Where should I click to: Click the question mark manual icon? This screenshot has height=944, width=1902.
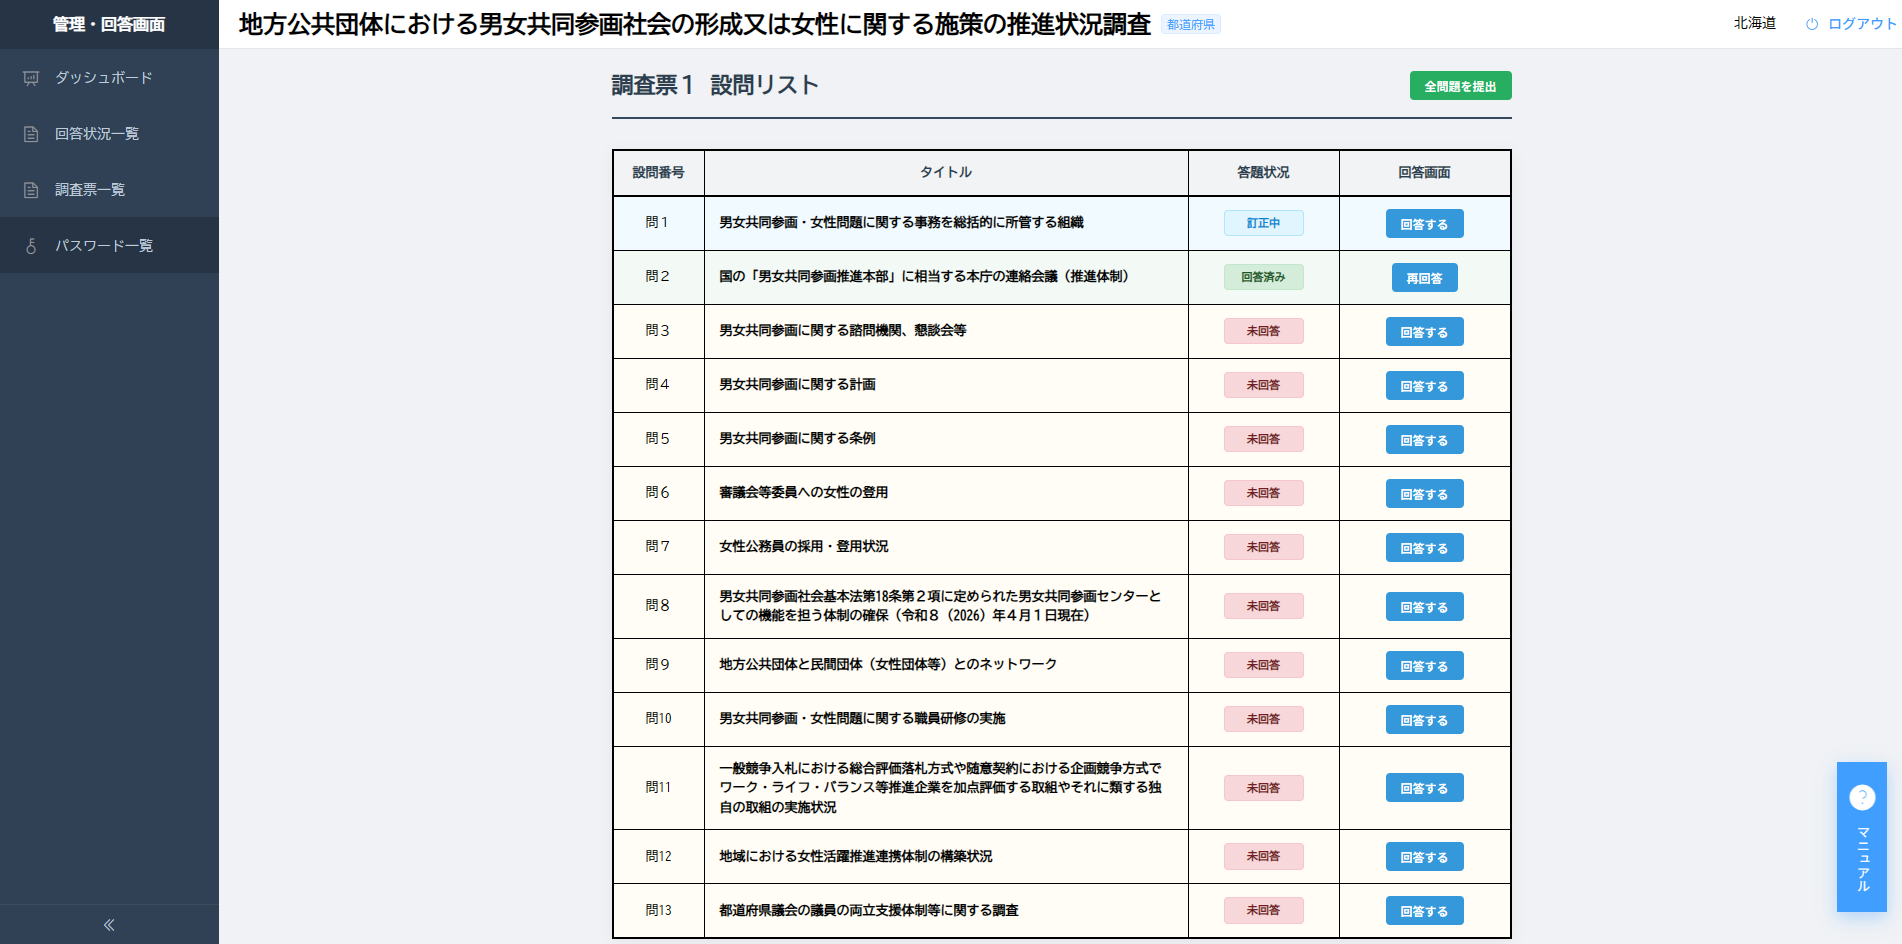pos(1862,797)
